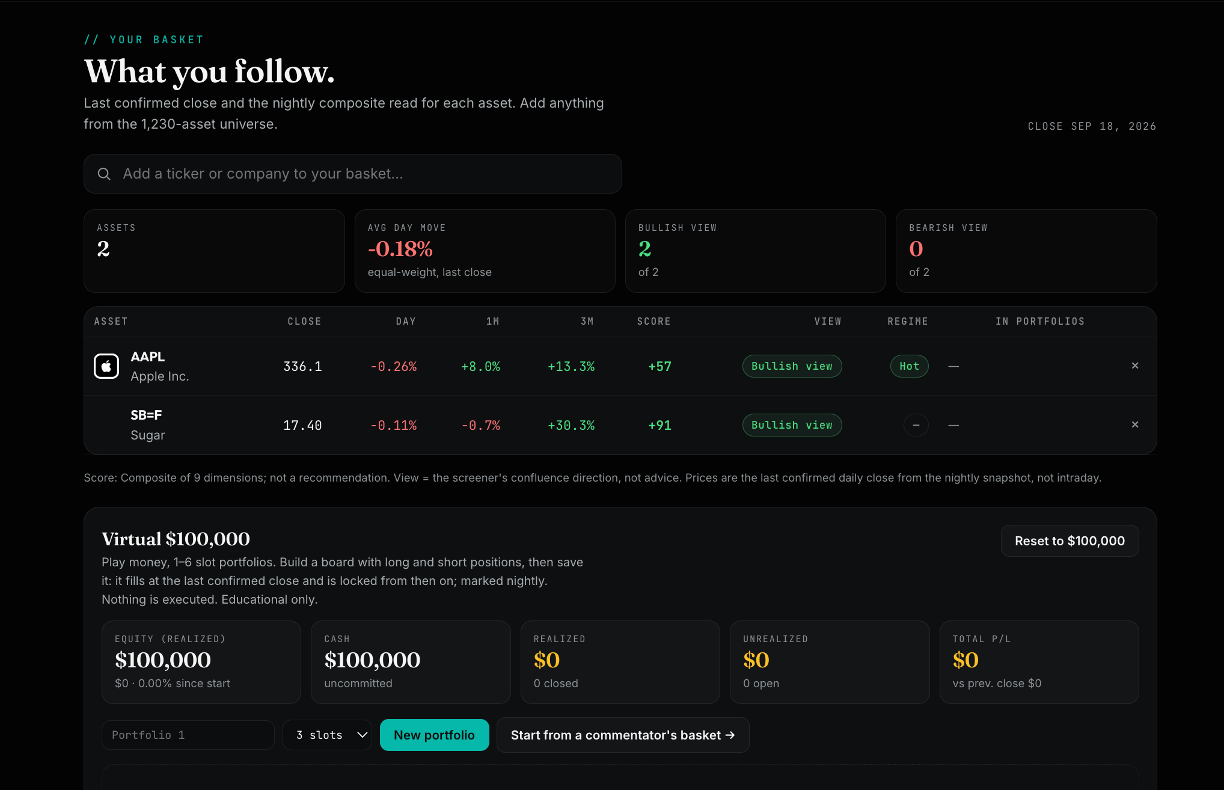Remove AAPL from the basket
The width and height of the screenshot is (1224, 790).
pyautogui.click(x=1135, y=366)
